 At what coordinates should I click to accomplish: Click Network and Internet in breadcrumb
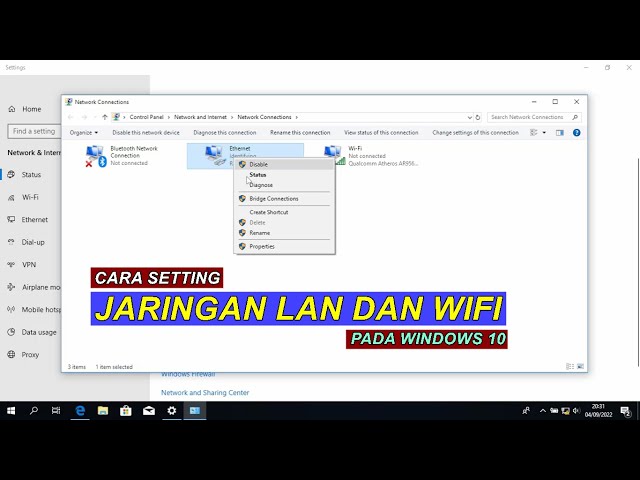click(x=200, y=117)
